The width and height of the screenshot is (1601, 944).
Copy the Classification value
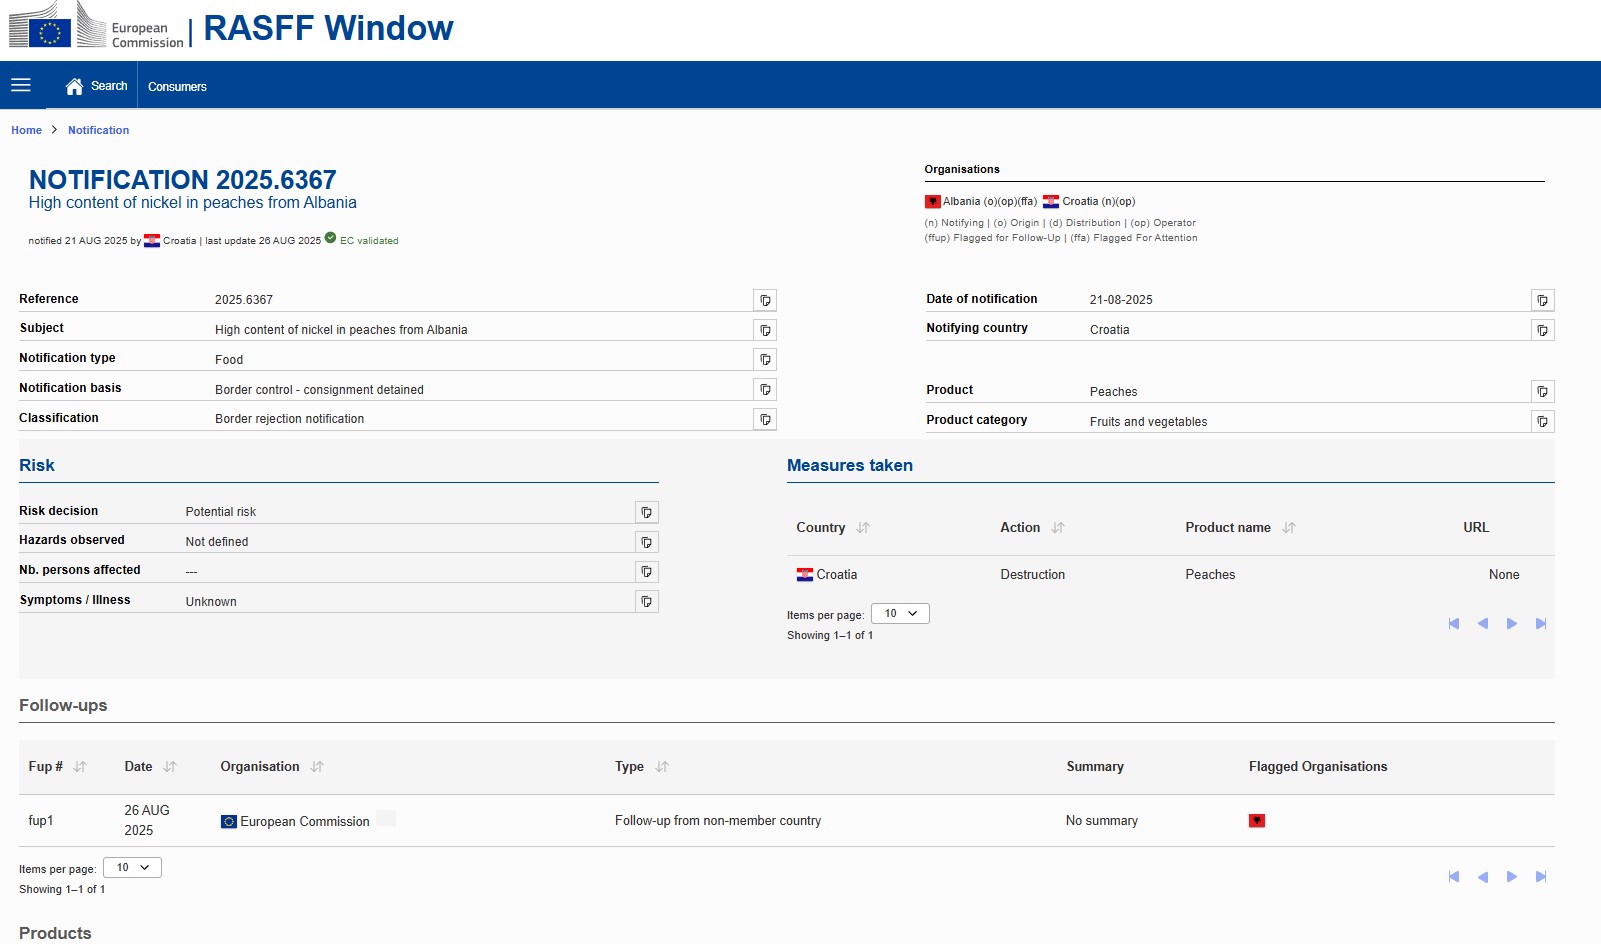[765, 419]
